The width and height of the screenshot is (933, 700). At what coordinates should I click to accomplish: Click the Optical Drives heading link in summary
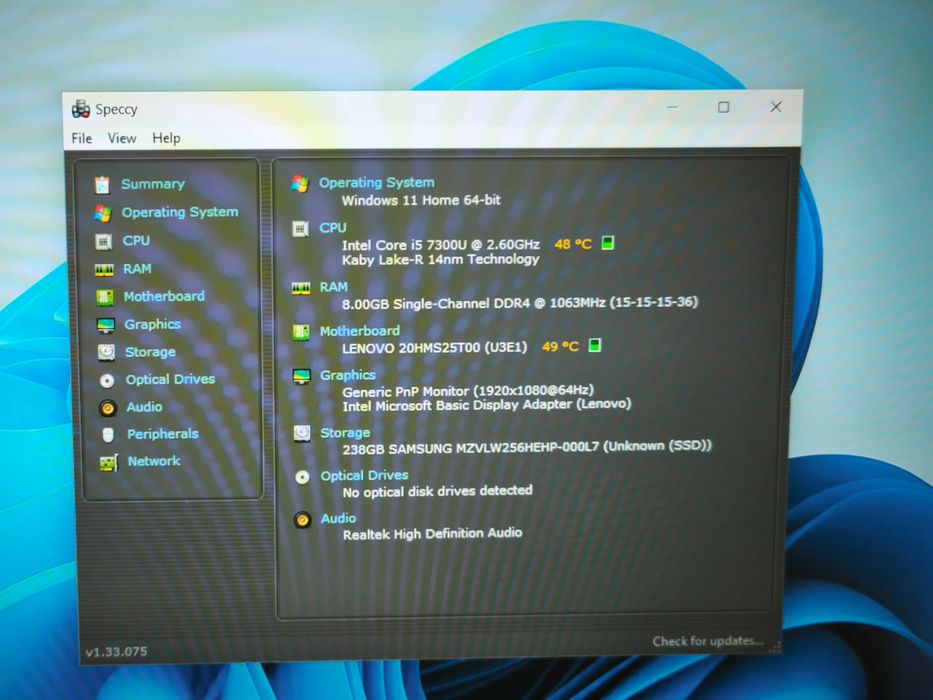coord(364,476)
